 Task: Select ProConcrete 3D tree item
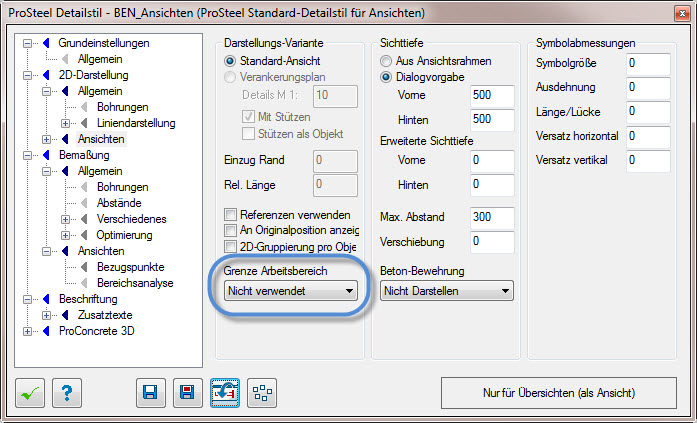pyautogui.click(x=96, y=331)
